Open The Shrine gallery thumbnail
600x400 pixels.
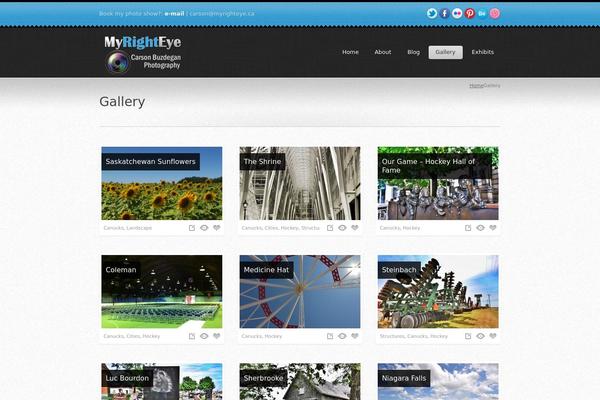300,183
